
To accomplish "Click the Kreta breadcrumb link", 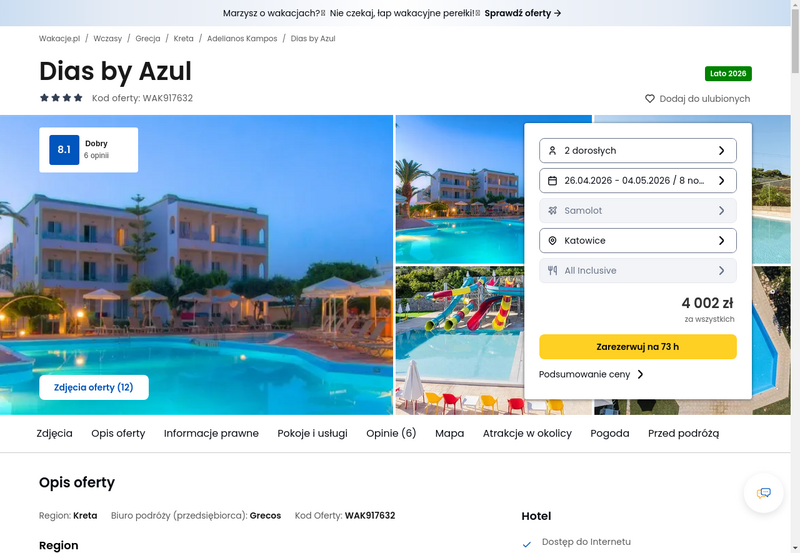I will (x=183, y=38).
